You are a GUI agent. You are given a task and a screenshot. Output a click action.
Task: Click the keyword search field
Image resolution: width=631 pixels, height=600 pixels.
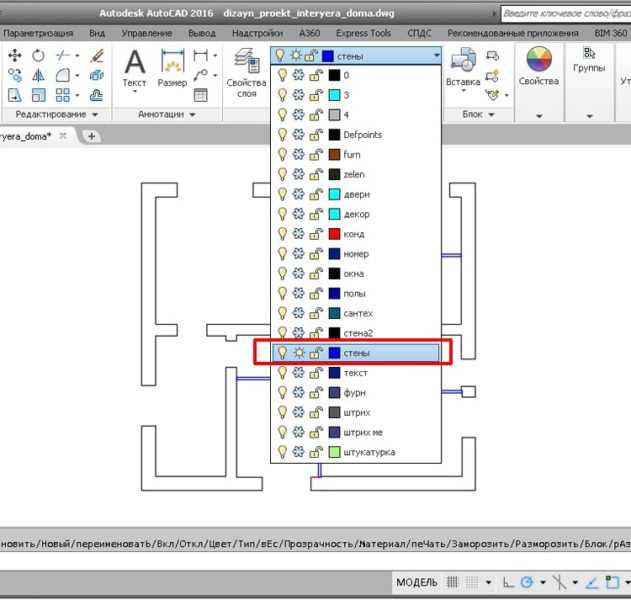coord(566,14)
